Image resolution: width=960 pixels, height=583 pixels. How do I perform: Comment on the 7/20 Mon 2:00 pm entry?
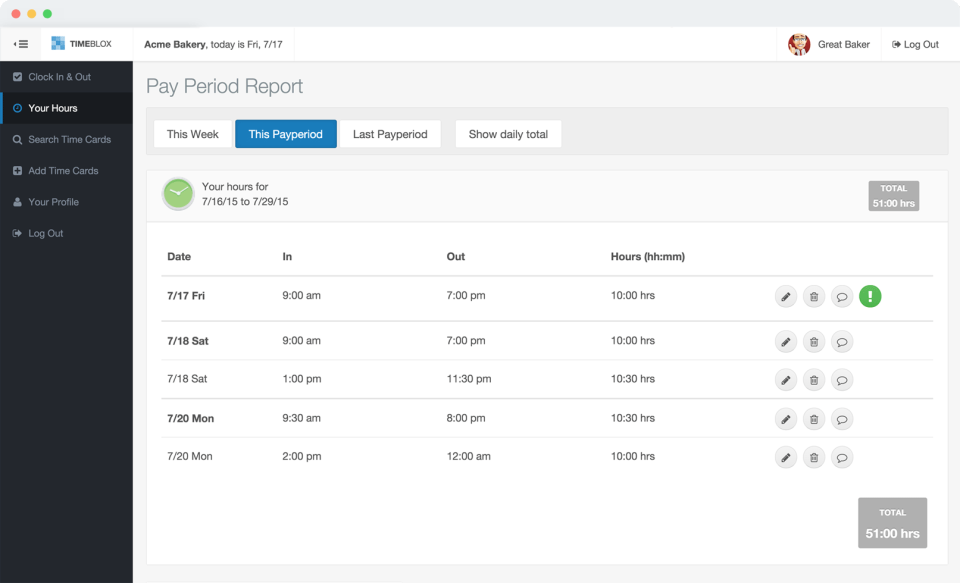point(842,458)
